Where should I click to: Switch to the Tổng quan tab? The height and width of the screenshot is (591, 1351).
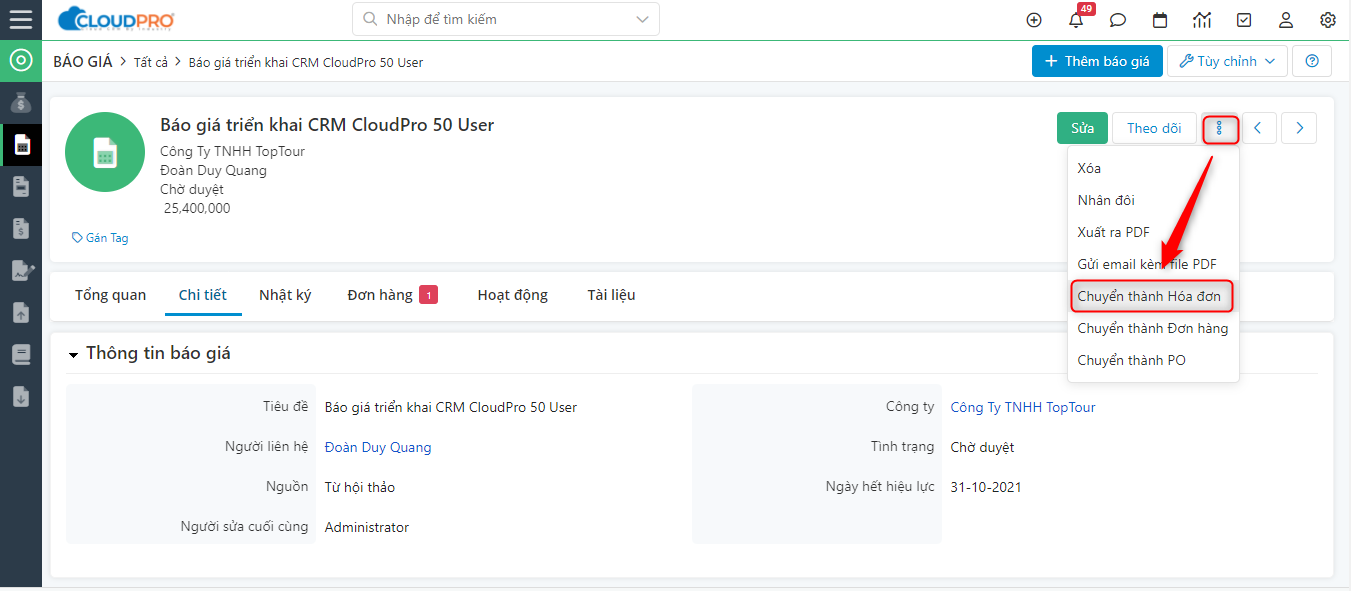110,295
